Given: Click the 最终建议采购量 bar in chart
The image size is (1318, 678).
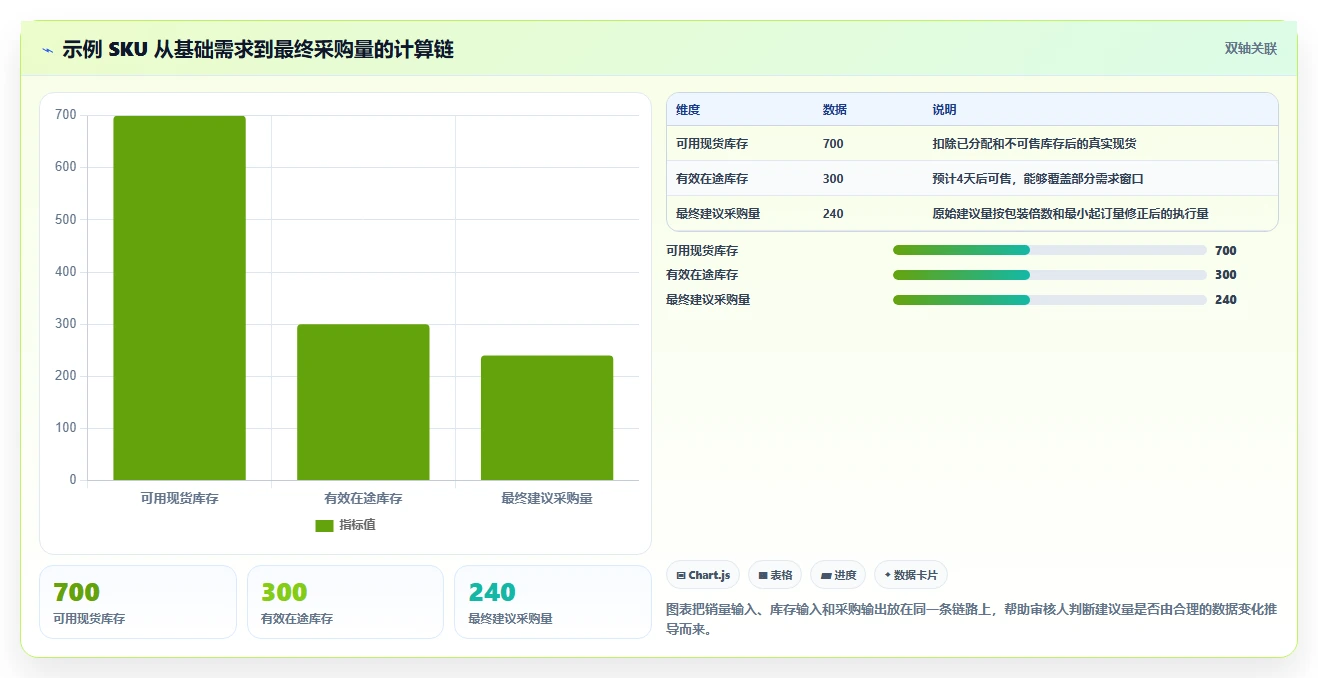Looking at the screenshot, I should pos(547,418).
